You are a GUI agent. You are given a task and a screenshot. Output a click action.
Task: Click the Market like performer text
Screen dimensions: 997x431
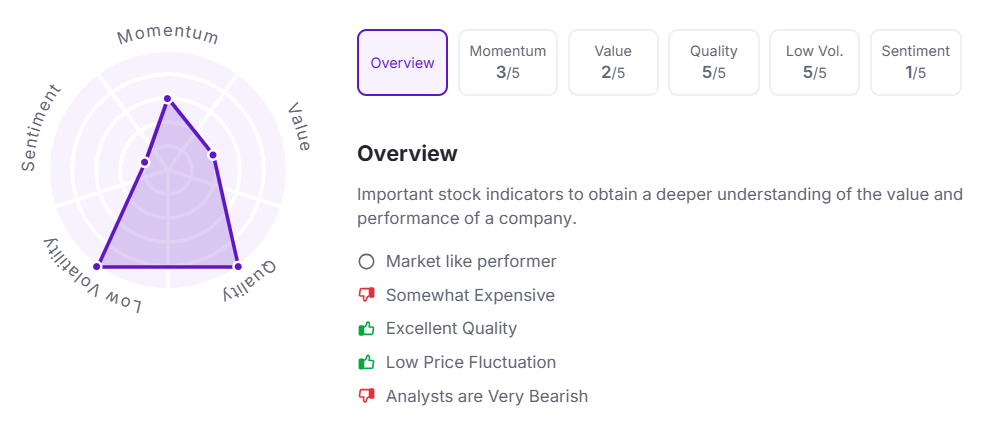point(471,262)
